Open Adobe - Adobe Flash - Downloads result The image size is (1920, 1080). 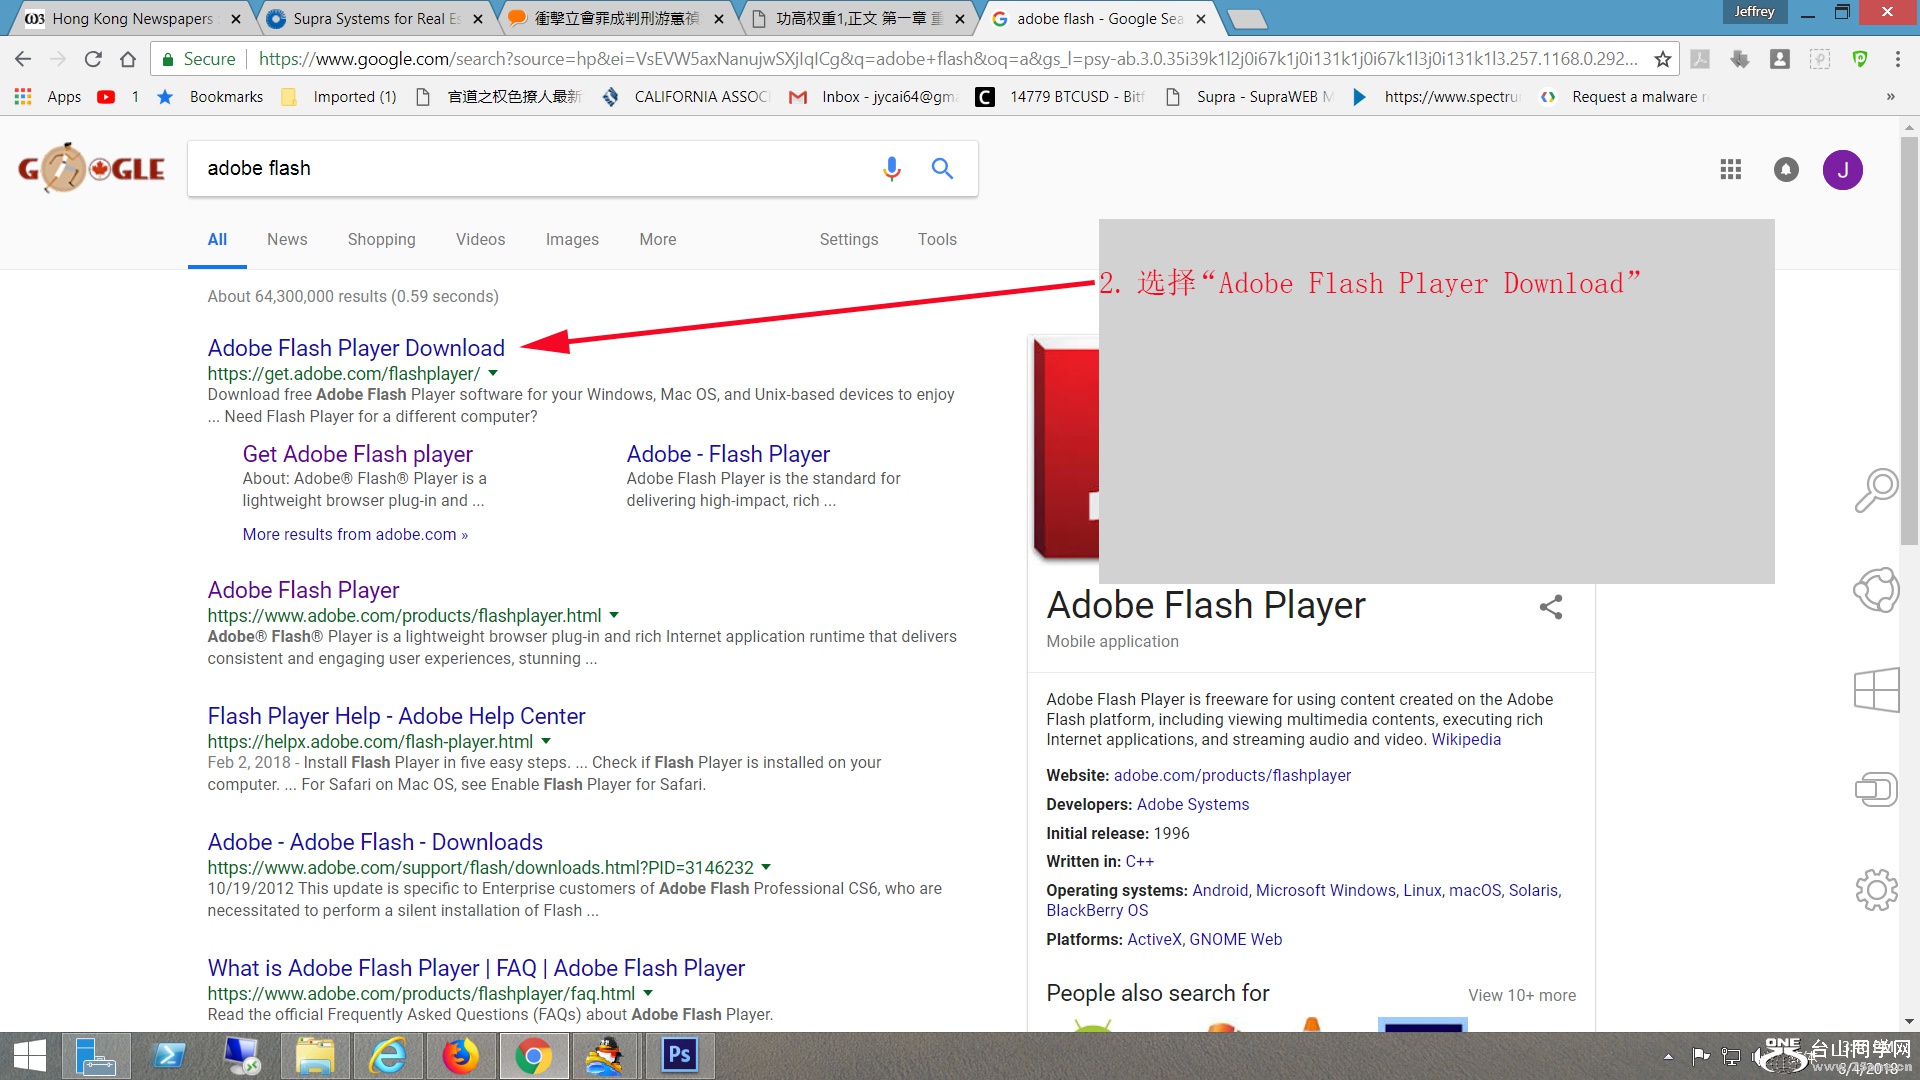(375, 842)
